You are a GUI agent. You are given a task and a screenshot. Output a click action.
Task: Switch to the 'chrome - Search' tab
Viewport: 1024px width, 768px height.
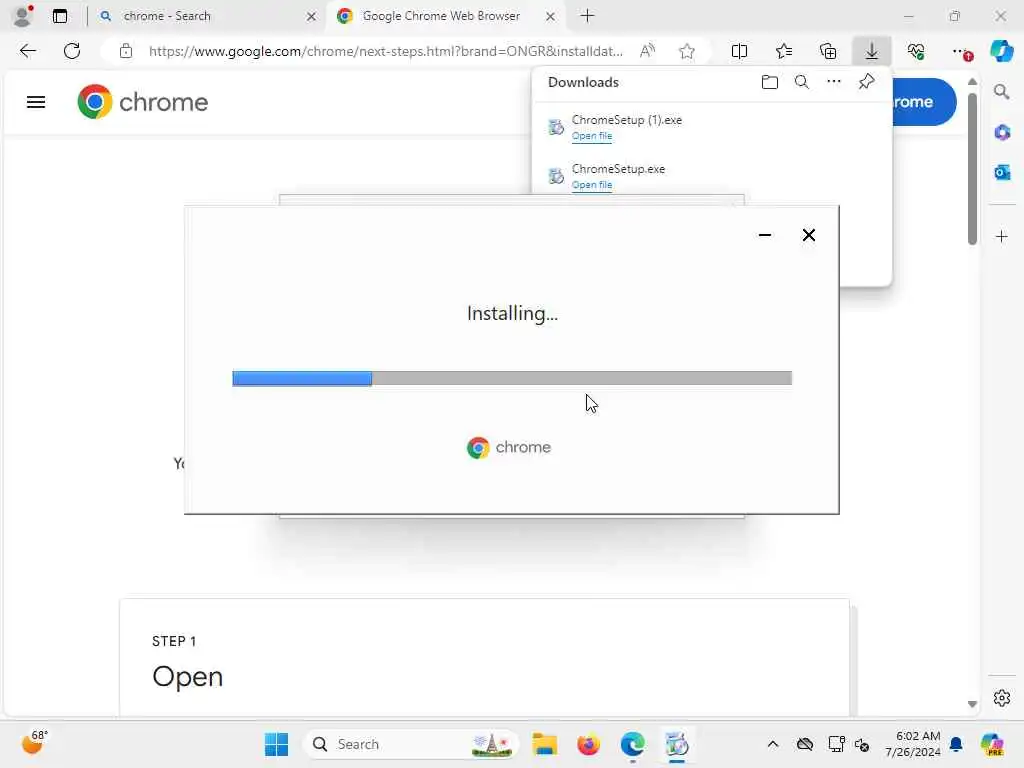205,16
